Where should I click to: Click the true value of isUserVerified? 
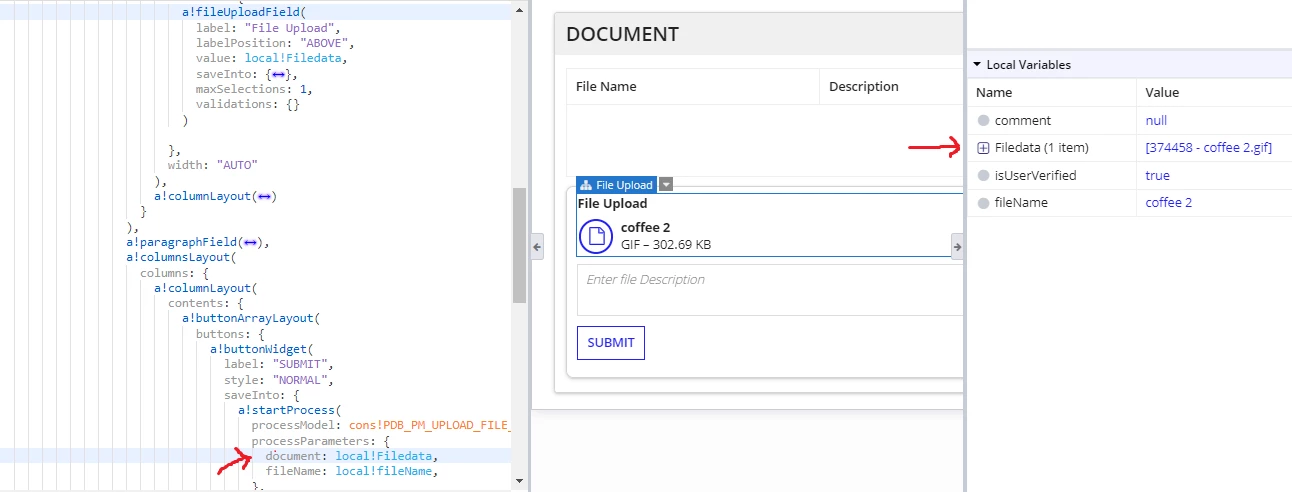[x=1157, y=175]
